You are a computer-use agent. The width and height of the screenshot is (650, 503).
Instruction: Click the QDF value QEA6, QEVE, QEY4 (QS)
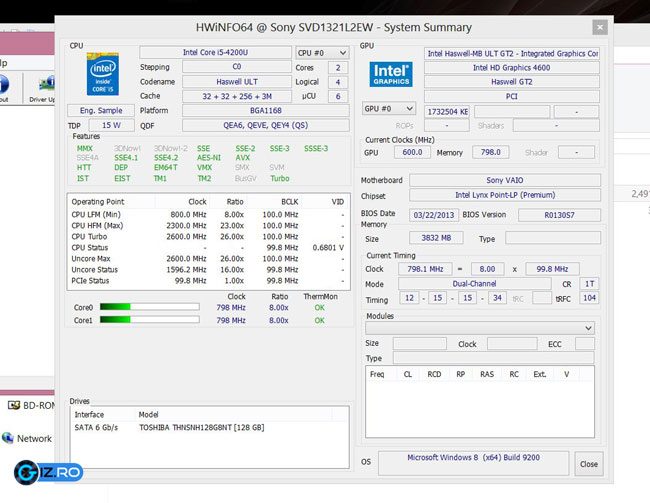(266, 125)
